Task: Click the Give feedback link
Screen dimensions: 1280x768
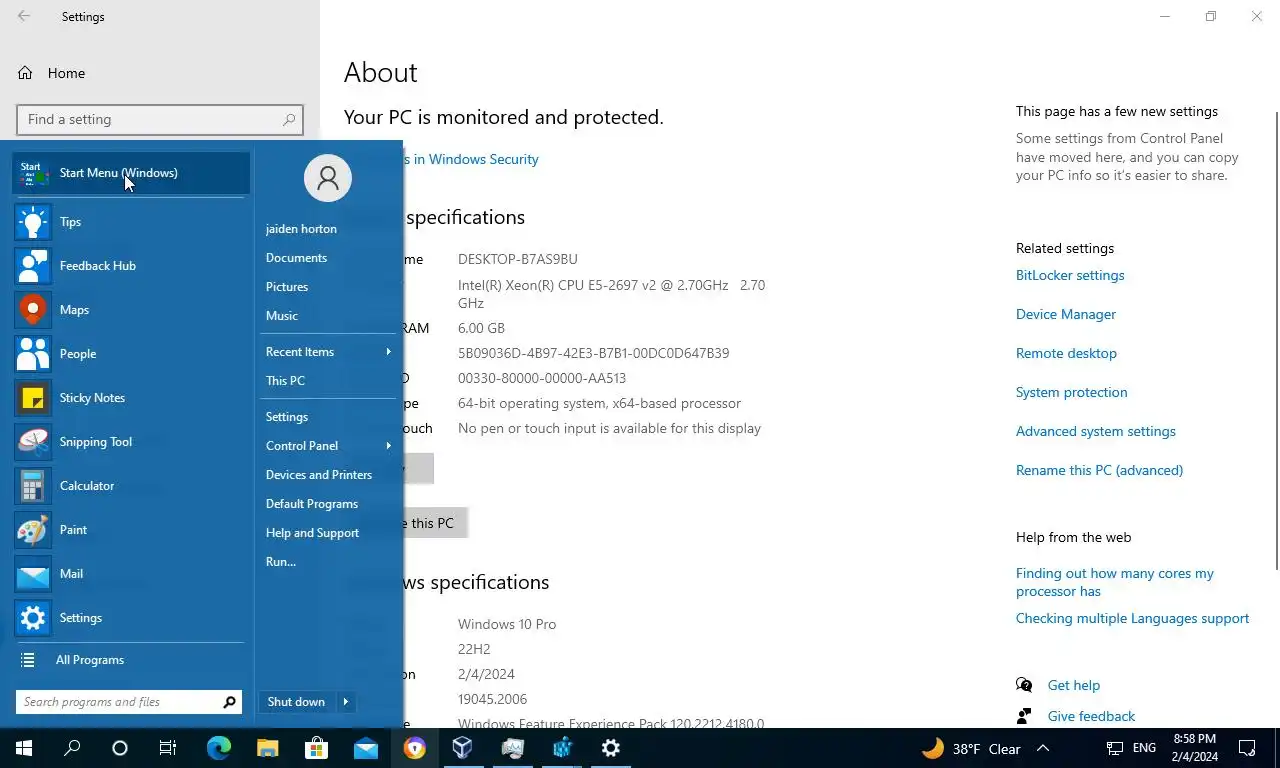Action: pos(1091,716)
